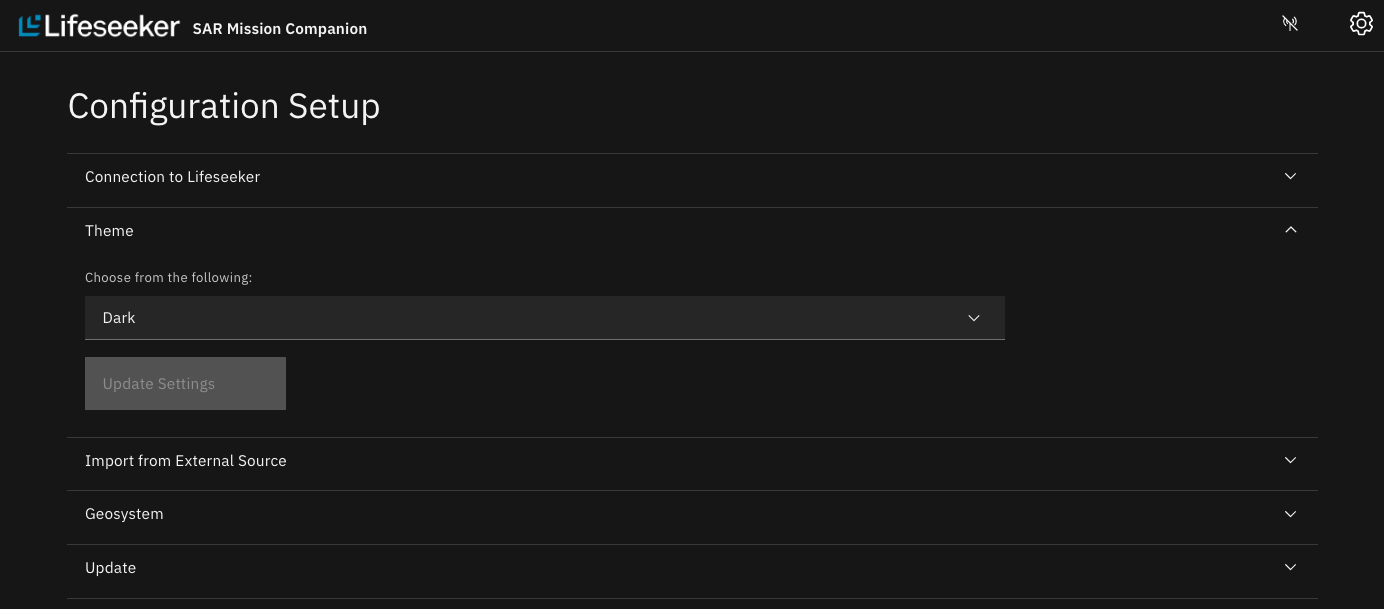Click the Lifeseeker logo icon
The width and height of the screenshot is (1384, 609).
(30, 26)
